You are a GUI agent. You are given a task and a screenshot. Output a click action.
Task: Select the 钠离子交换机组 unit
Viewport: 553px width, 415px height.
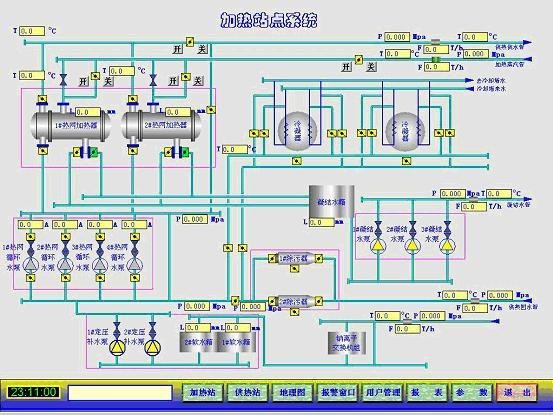pos(347,343)
